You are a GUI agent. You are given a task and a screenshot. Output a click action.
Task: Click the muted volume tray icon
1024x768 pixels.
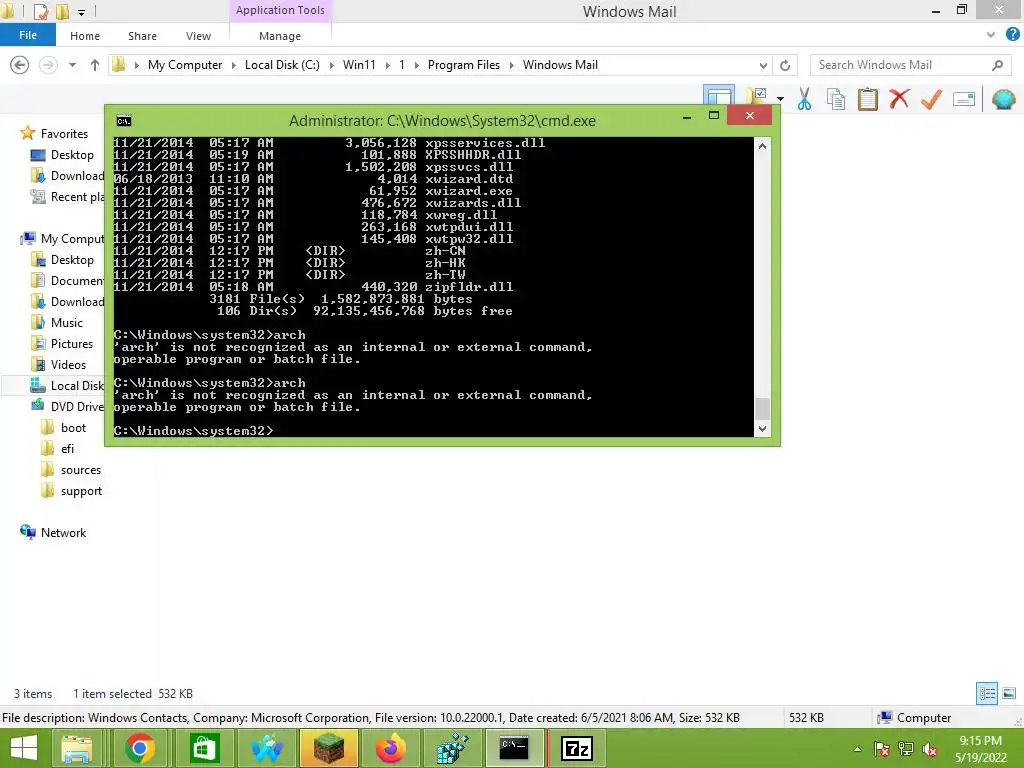[930, 749]
